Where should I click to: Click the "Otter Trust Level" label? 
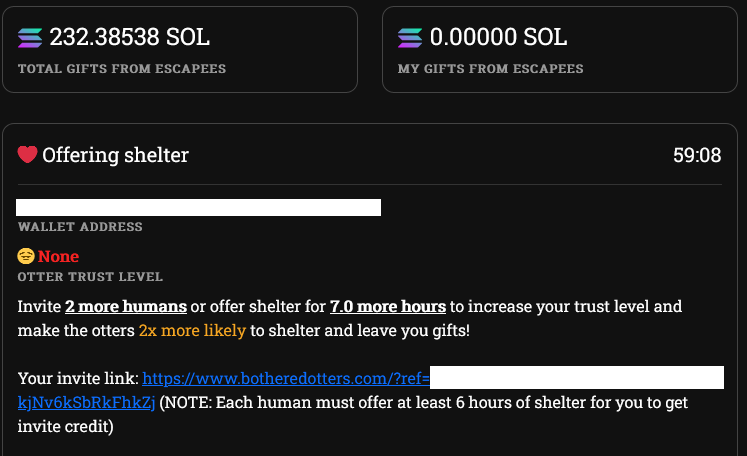tap(90, 277)
